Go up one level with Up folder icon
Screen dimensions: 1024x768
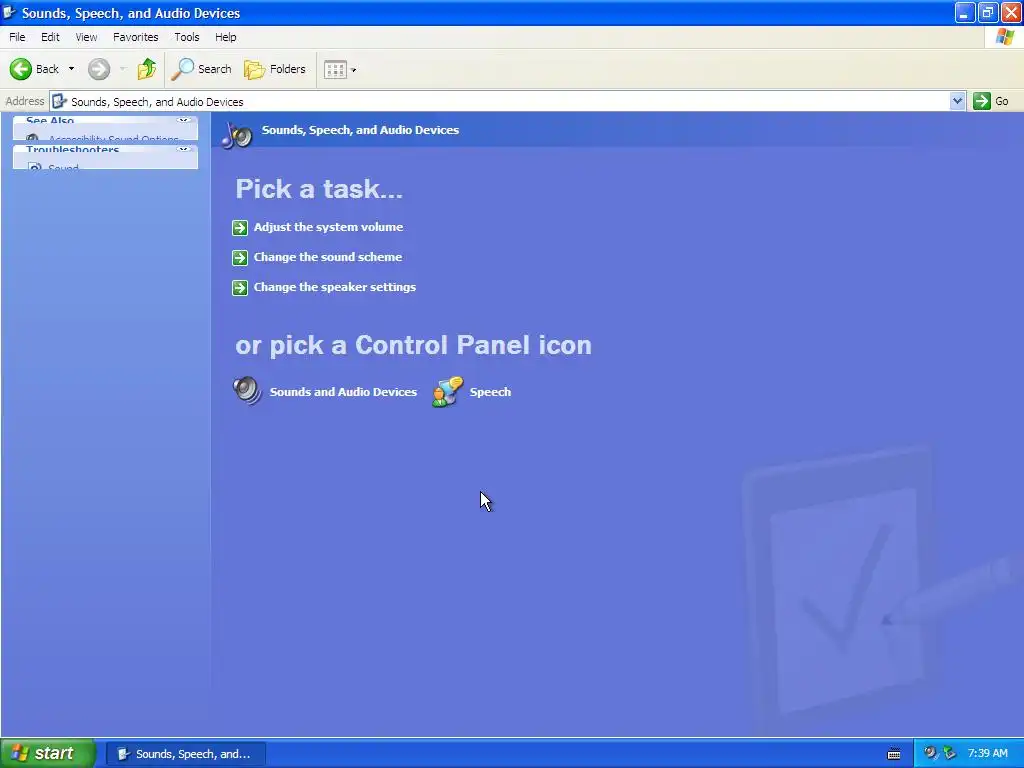pyautogui.click(x=146, y=69)
